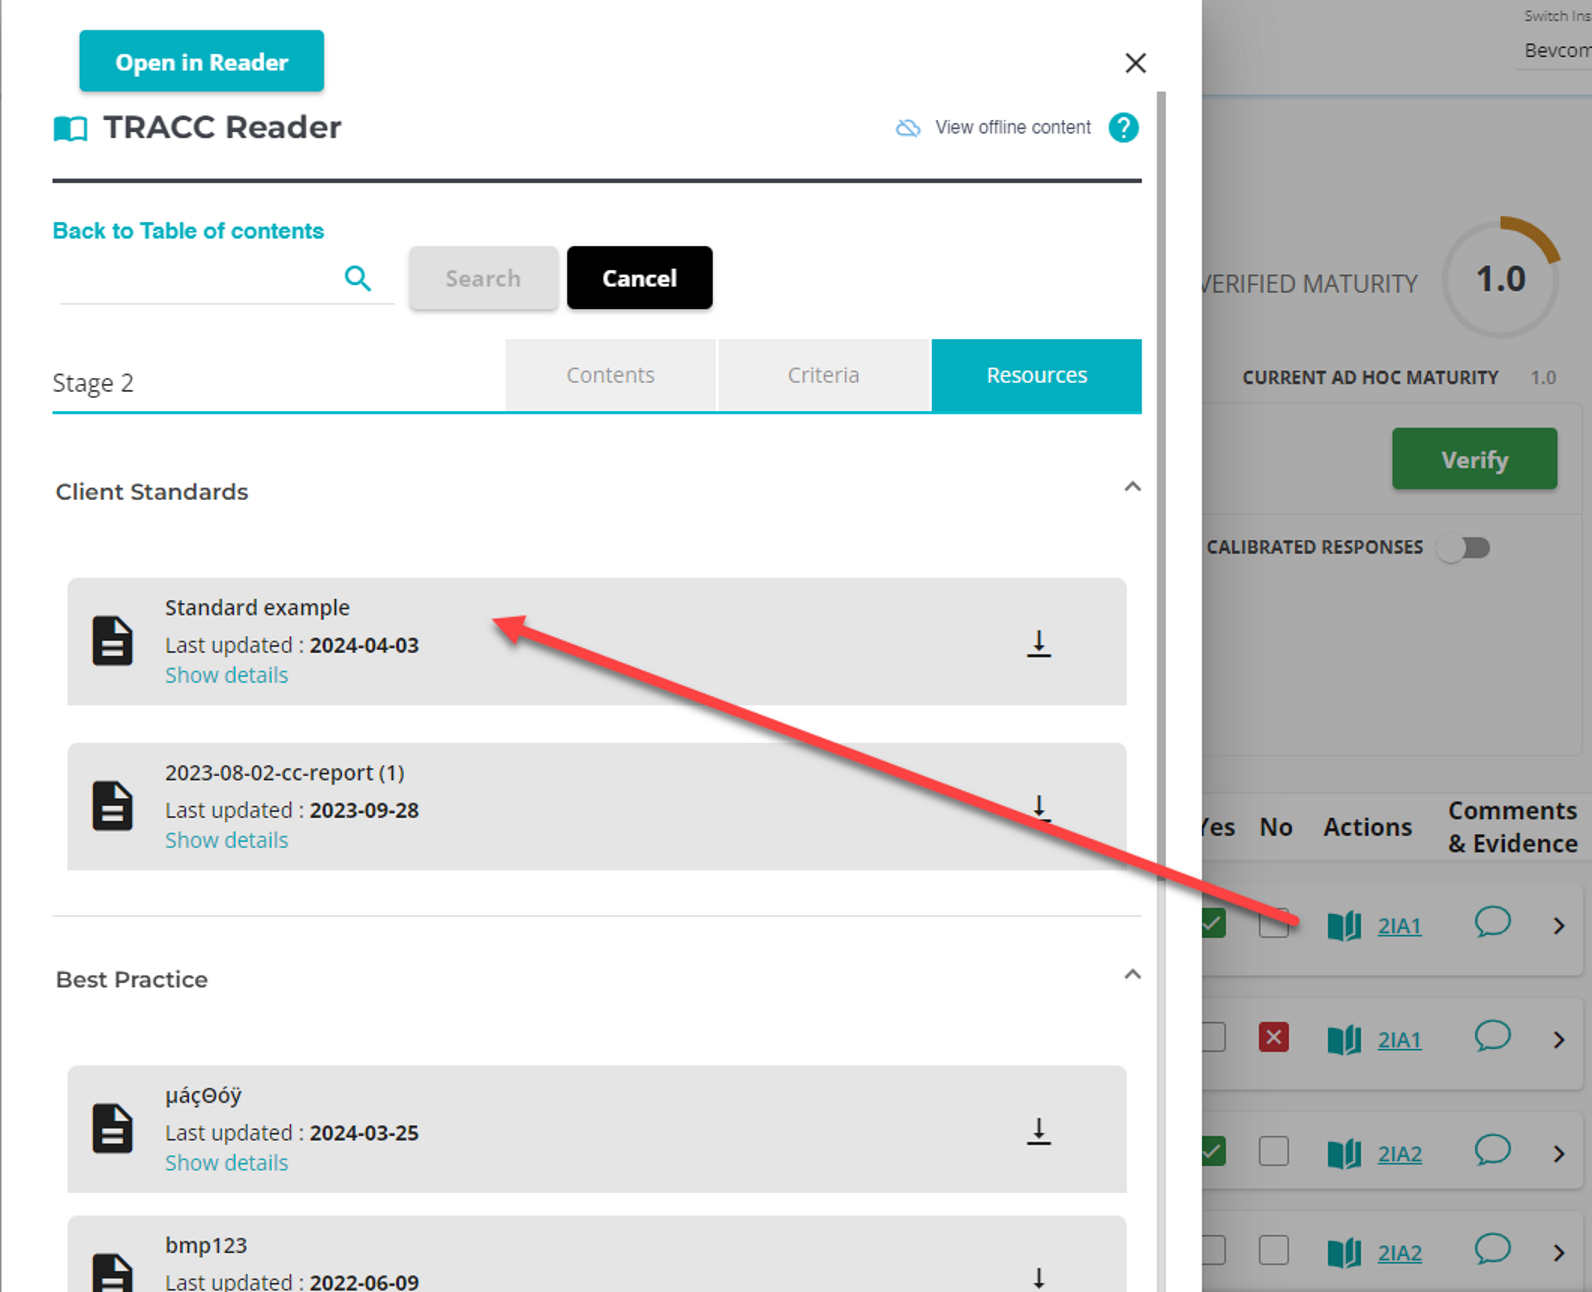
Task: Click the Open in Reader button
Action: [201, 62]
